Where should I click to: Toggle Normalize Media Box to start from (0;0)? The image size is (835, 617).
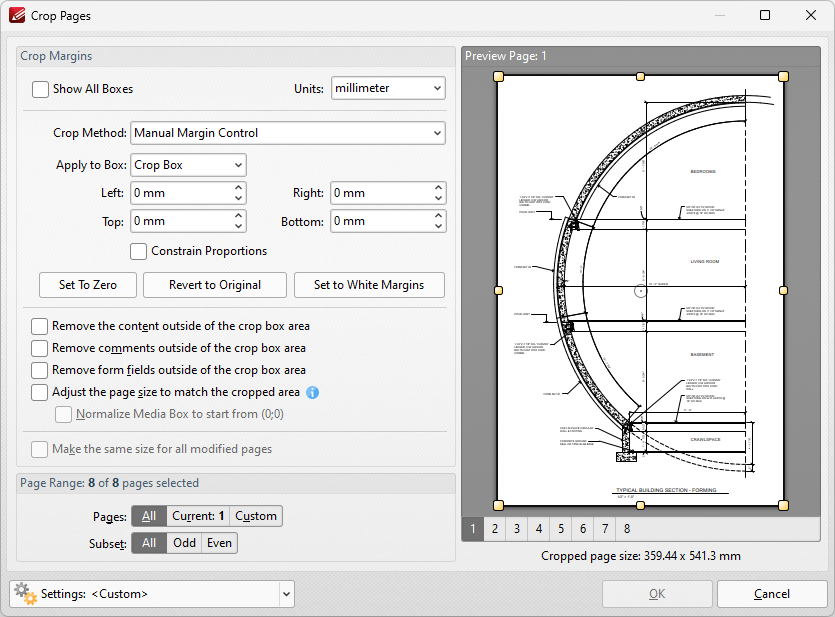63,414
